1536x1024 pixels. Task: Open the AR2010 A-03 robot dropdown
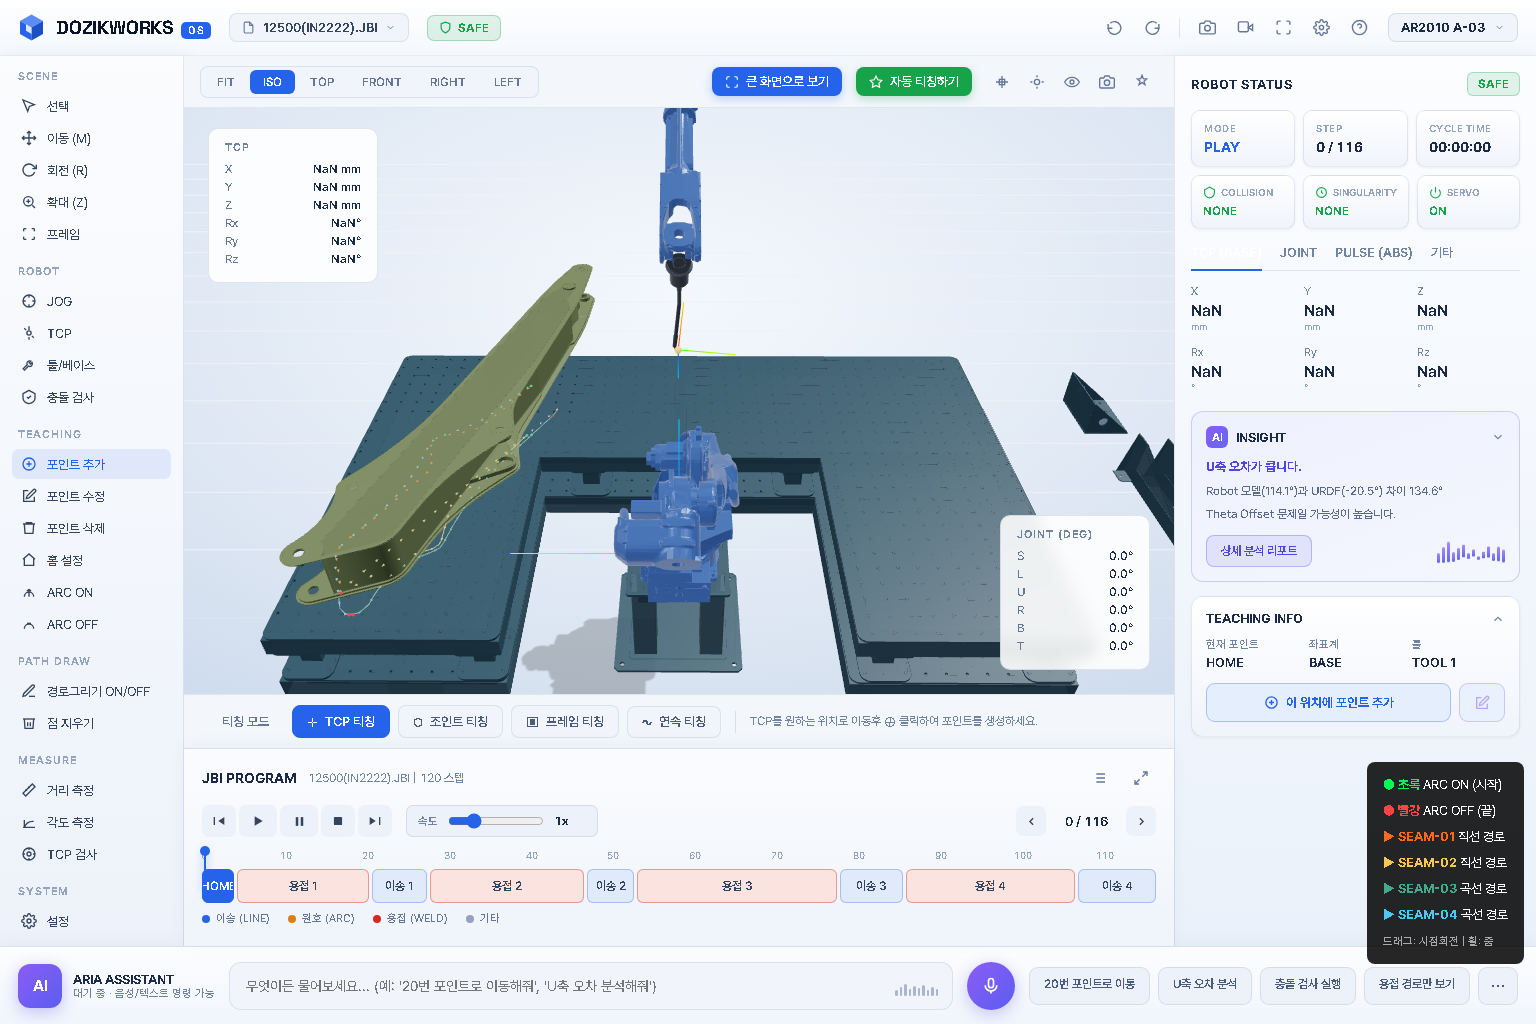point(1453,28)
